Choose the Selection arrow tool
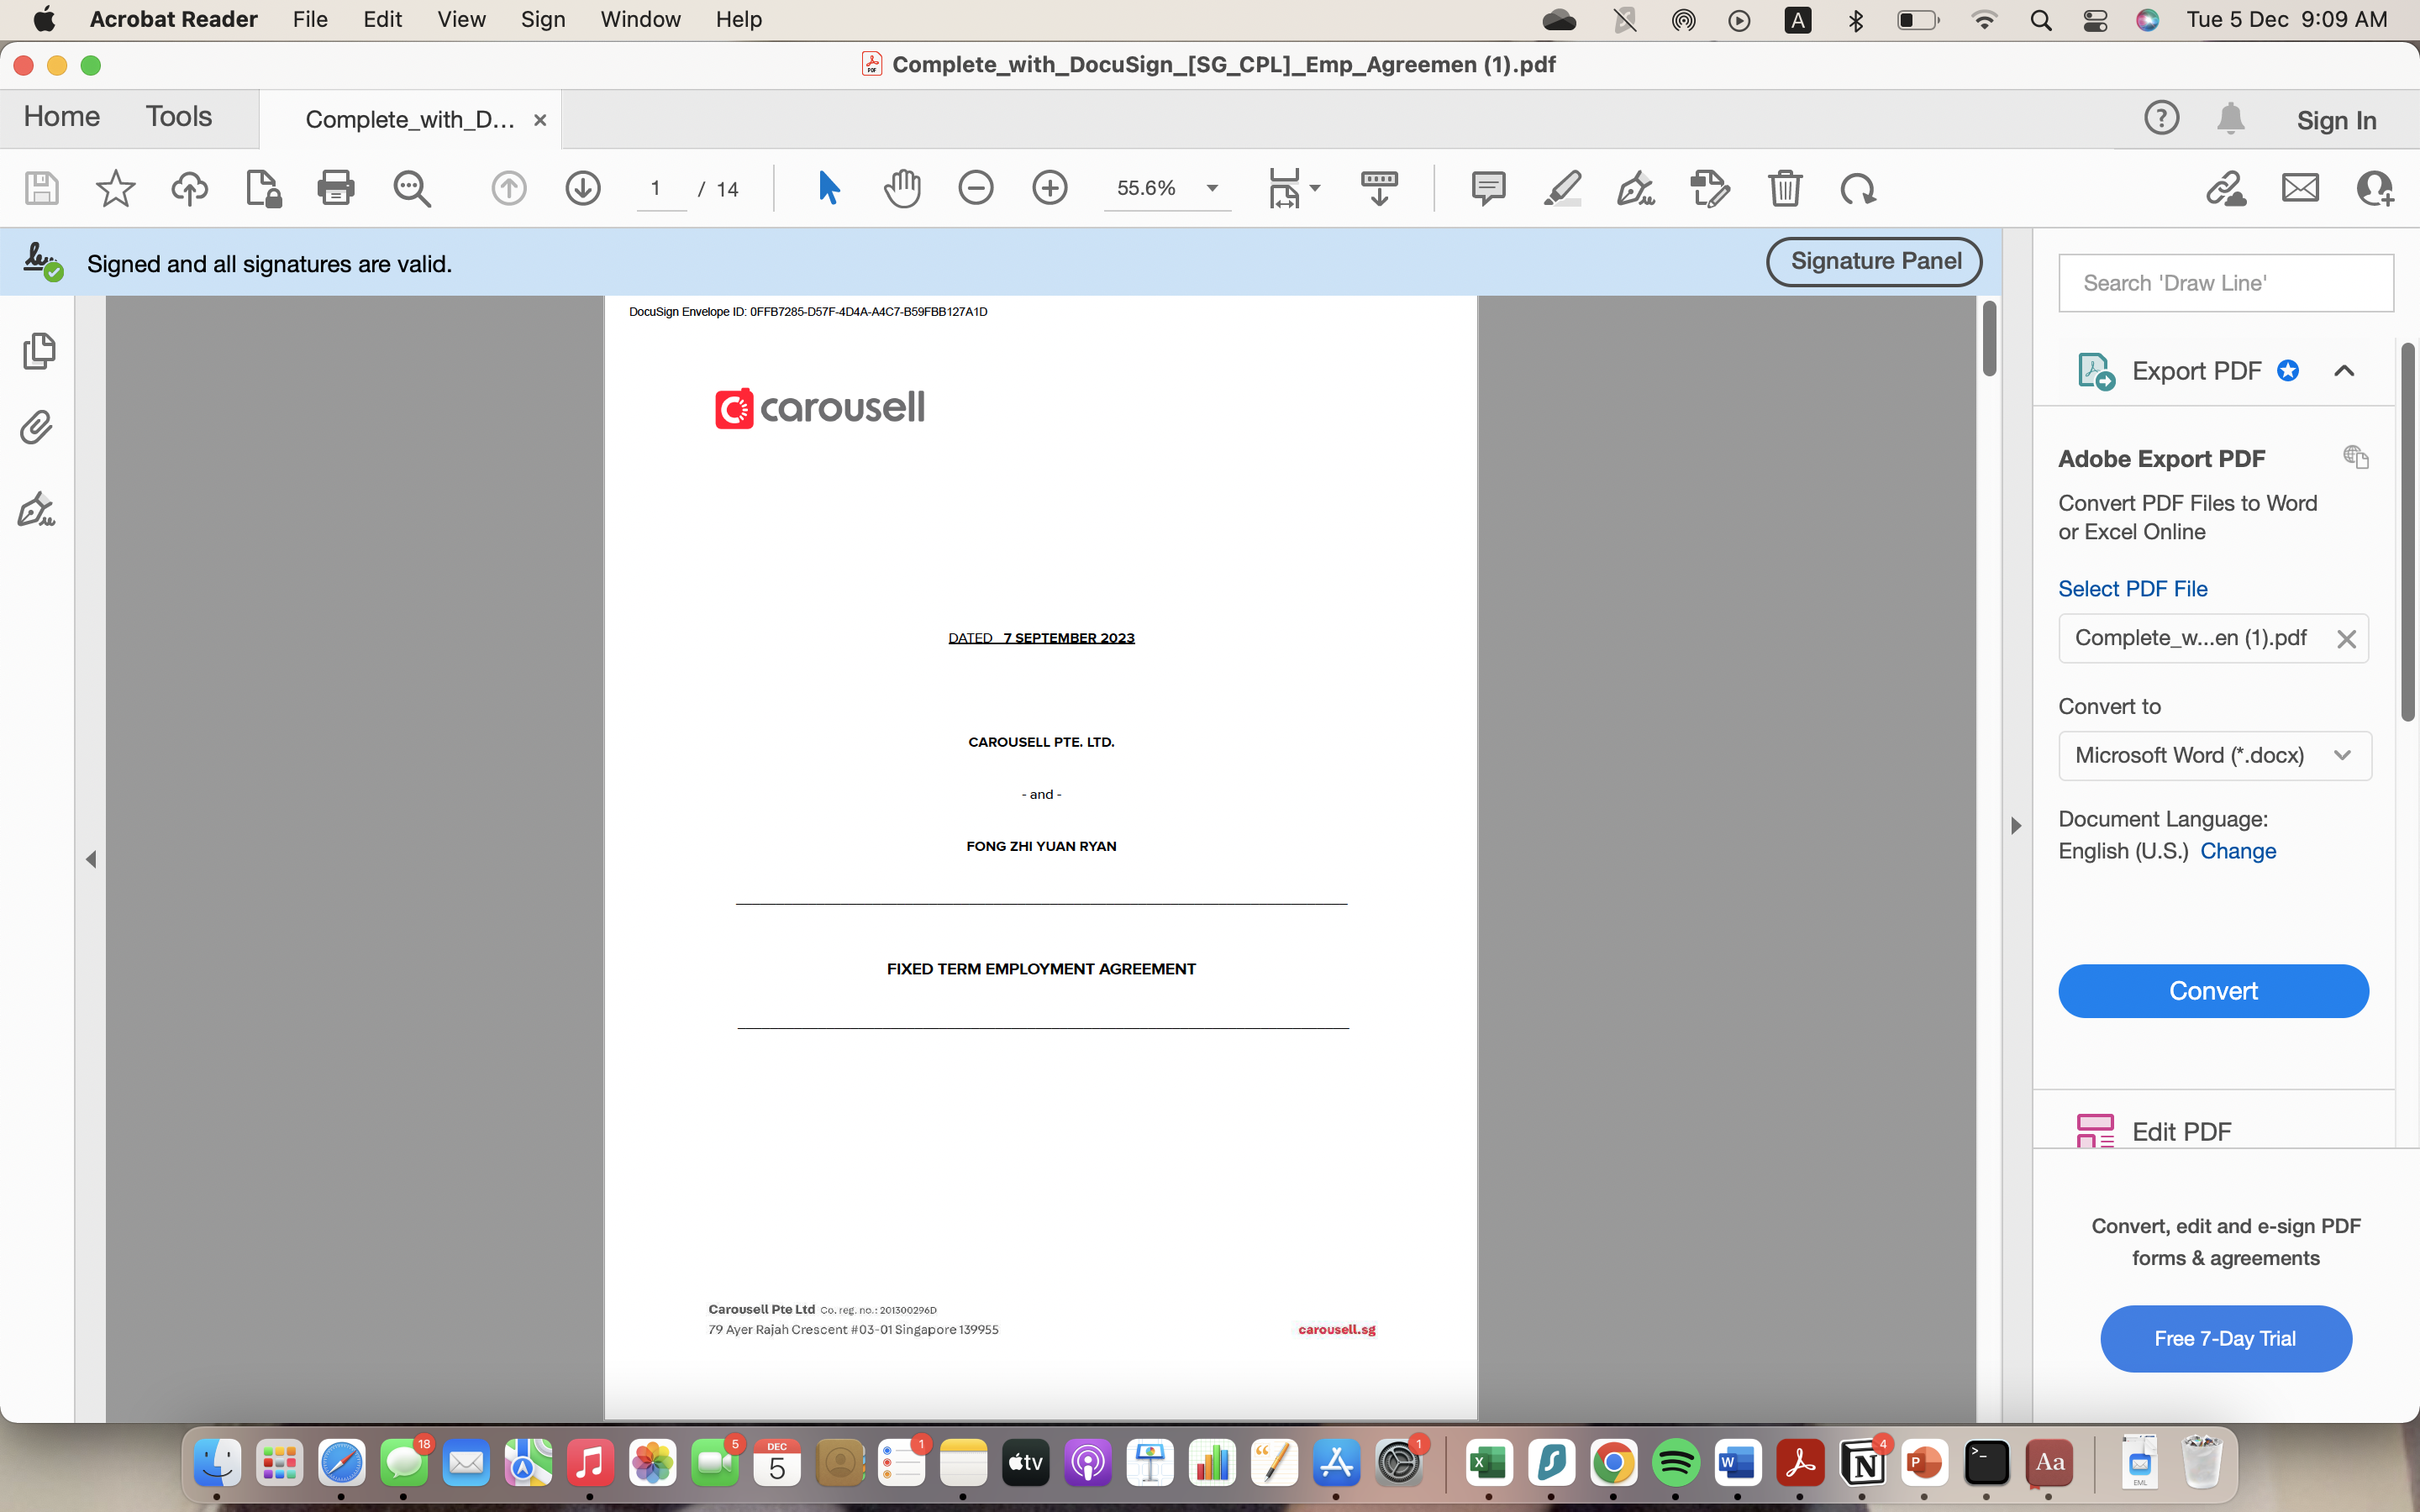Viewport: 2420px width, 1512px height. [828, 188]
